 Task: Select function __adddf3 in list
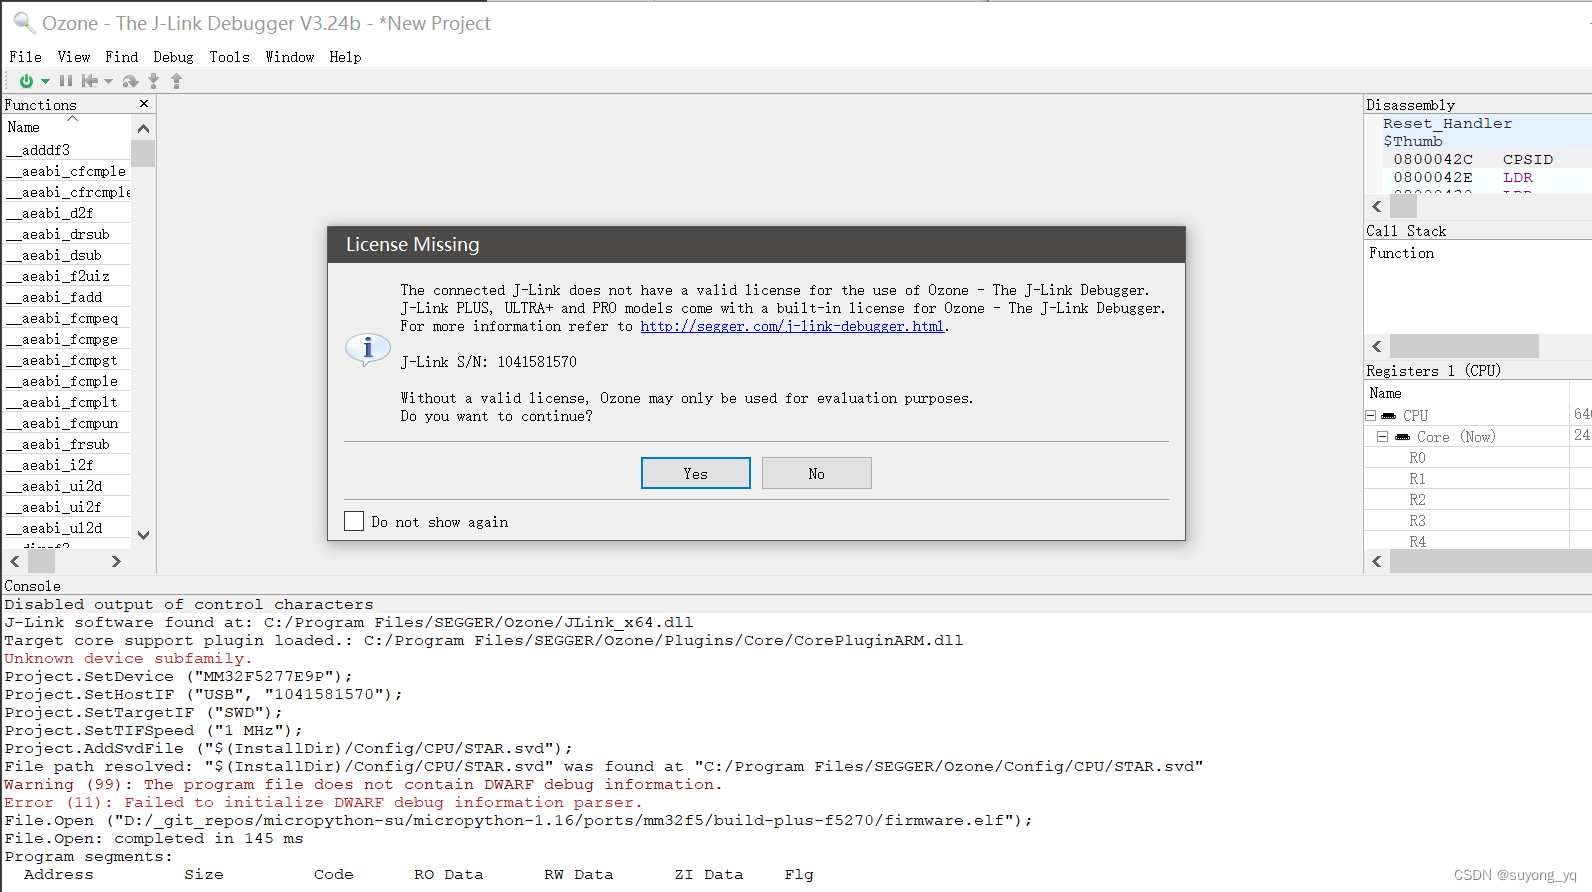[x=66, y=150]
